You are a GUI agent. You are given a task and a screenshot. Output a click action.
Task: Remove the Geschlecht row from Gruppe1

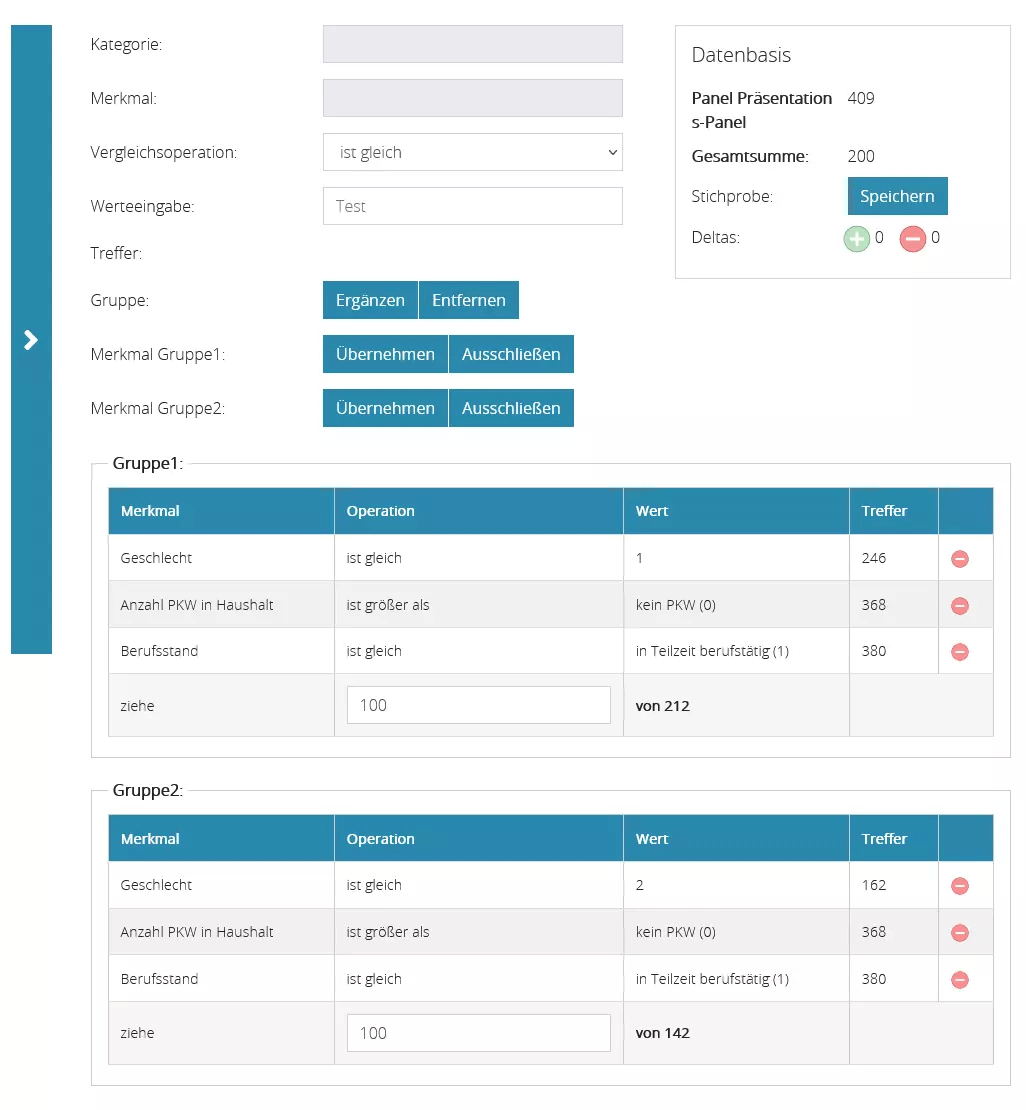coord(960,557)
